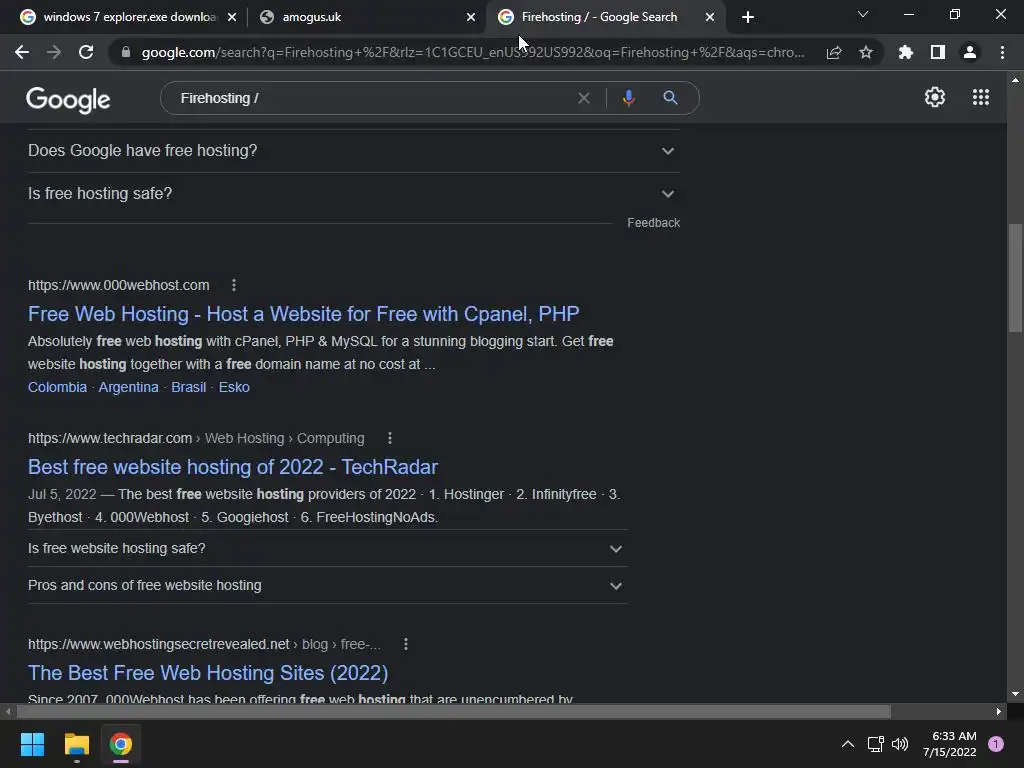Open the Extensions puzzle icon
The height and width of the screenshot is (768, 1024).
[x=906, y=52]
